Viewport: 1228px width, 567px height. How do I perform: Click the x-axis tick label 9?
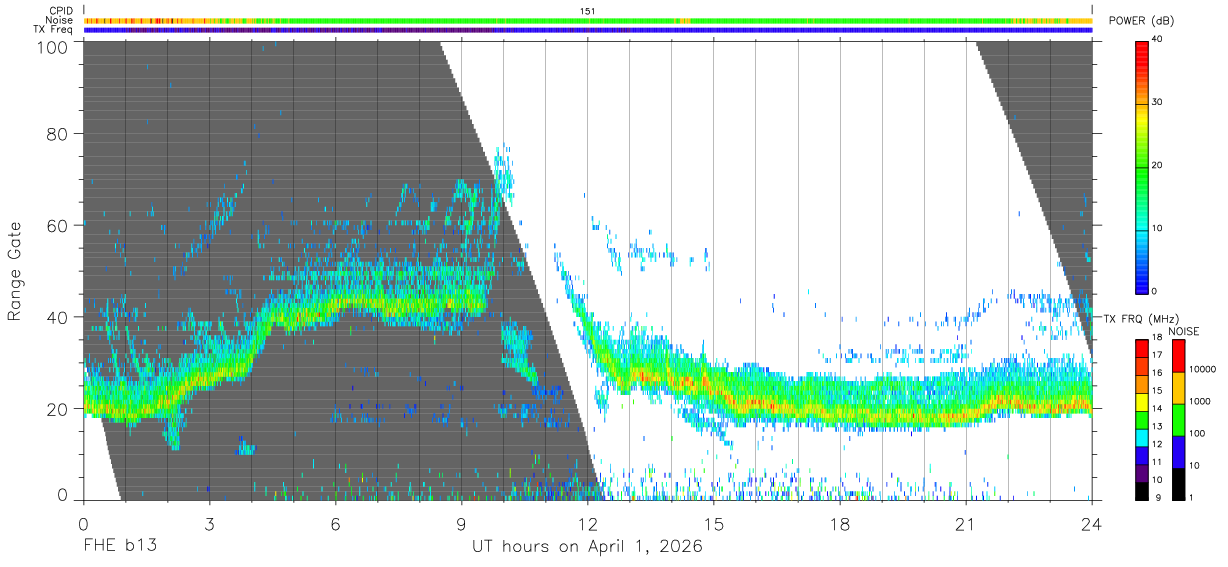click(462, 523)
